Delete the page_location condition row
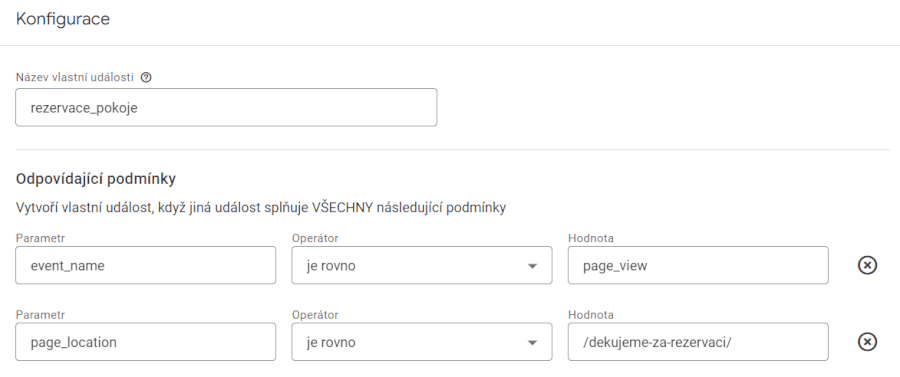900x377 pixels. point(867,342)
